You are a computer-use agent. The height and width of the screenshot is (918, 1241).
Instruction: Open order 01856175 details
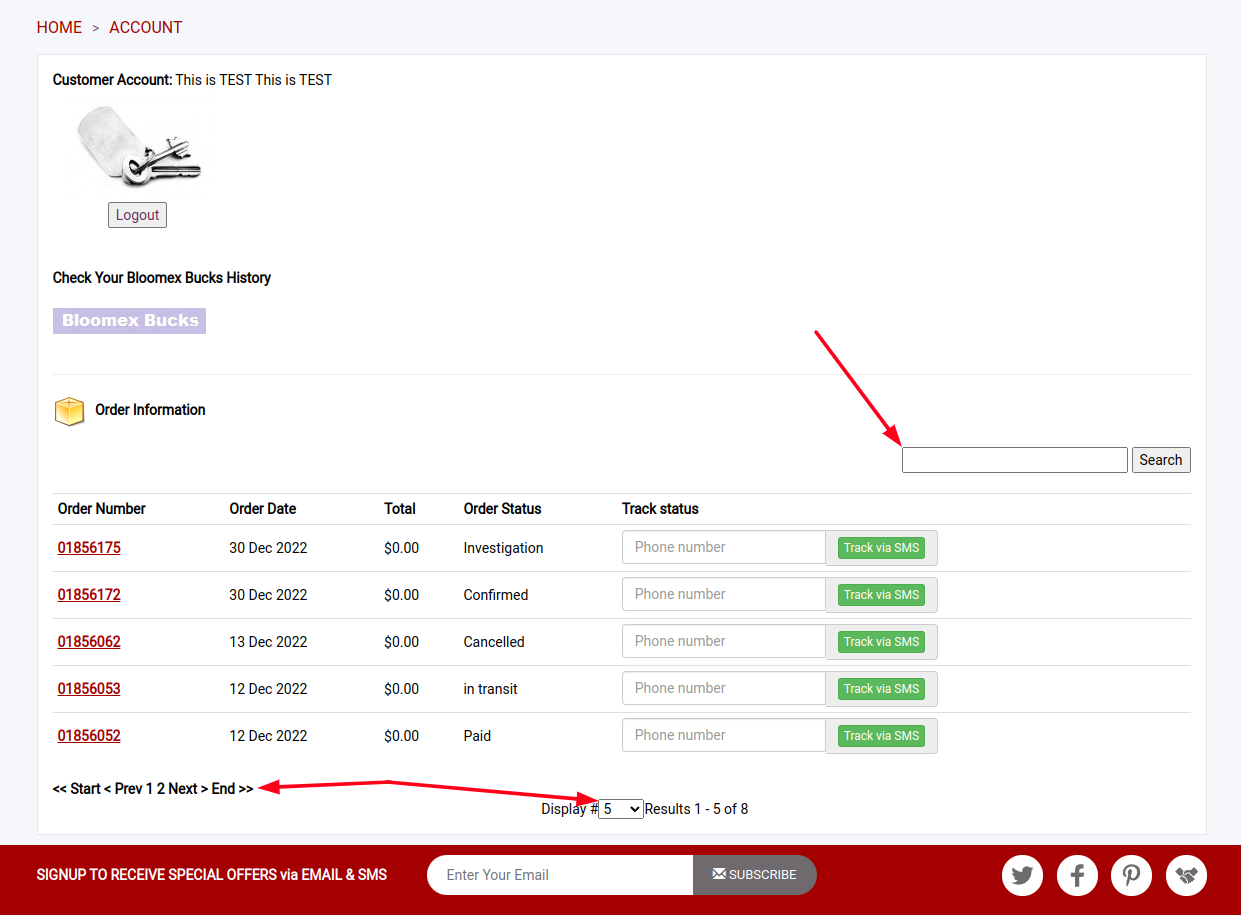89,548
